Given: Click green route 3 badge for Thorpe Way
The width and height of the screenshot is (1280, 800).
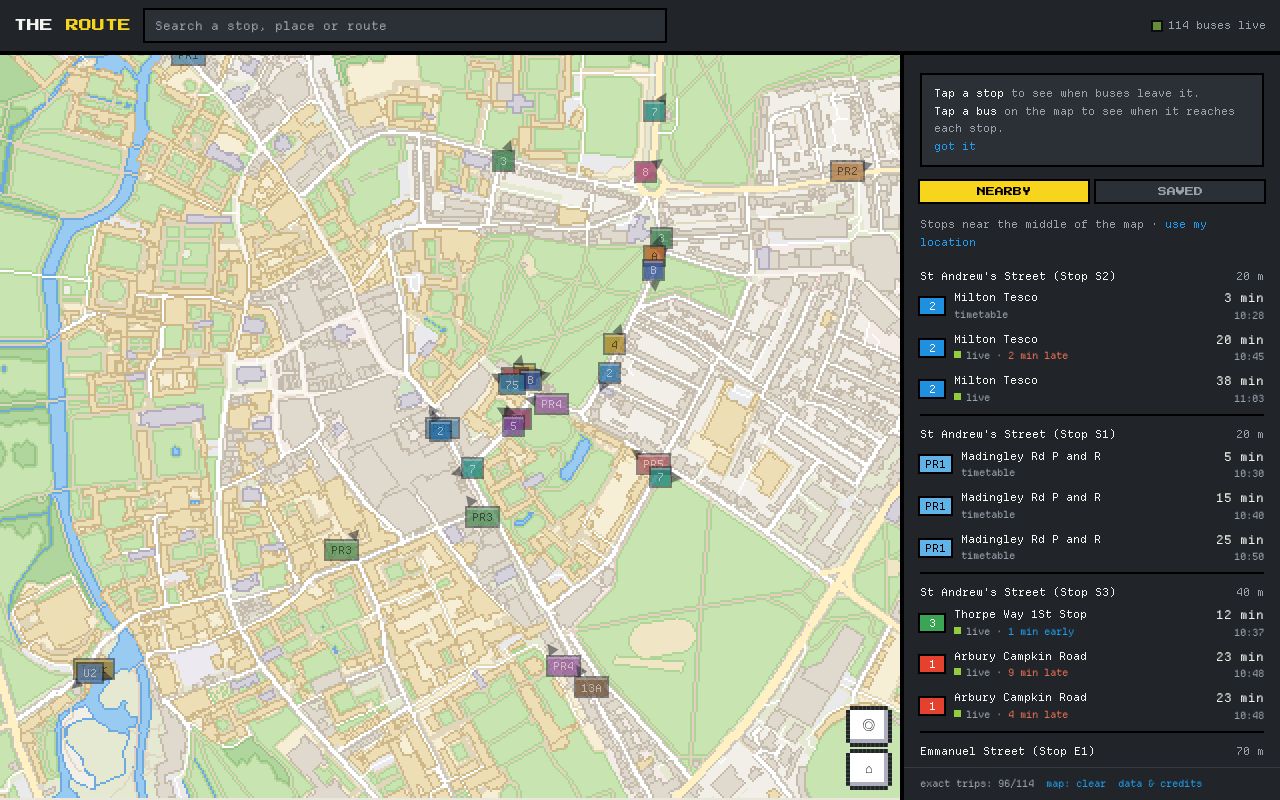Looking at the screenshot, I should (932, 623).
